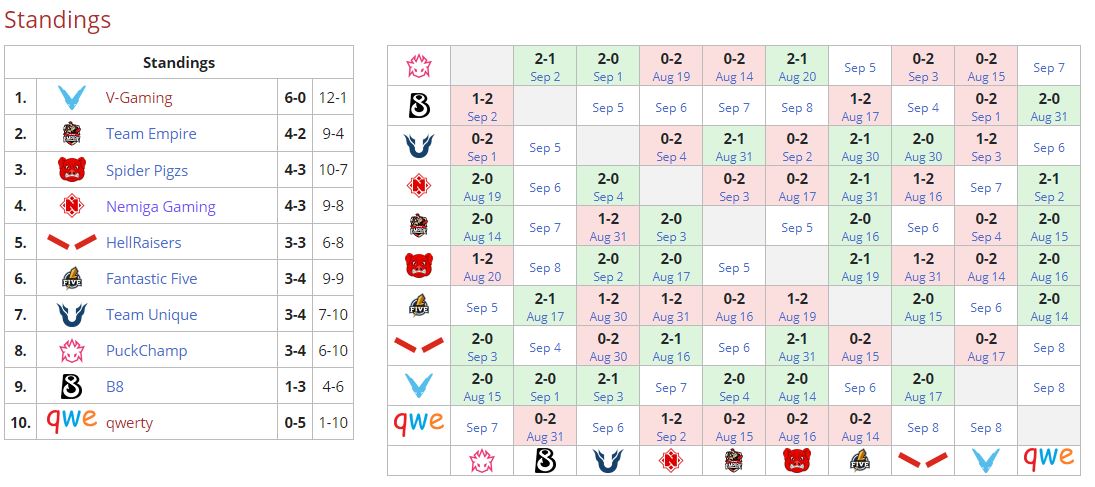Screen dimensions: 1095x487
Task: Click the HellRaisers logo in the crosstable's left column
Action: coord(418,346)
